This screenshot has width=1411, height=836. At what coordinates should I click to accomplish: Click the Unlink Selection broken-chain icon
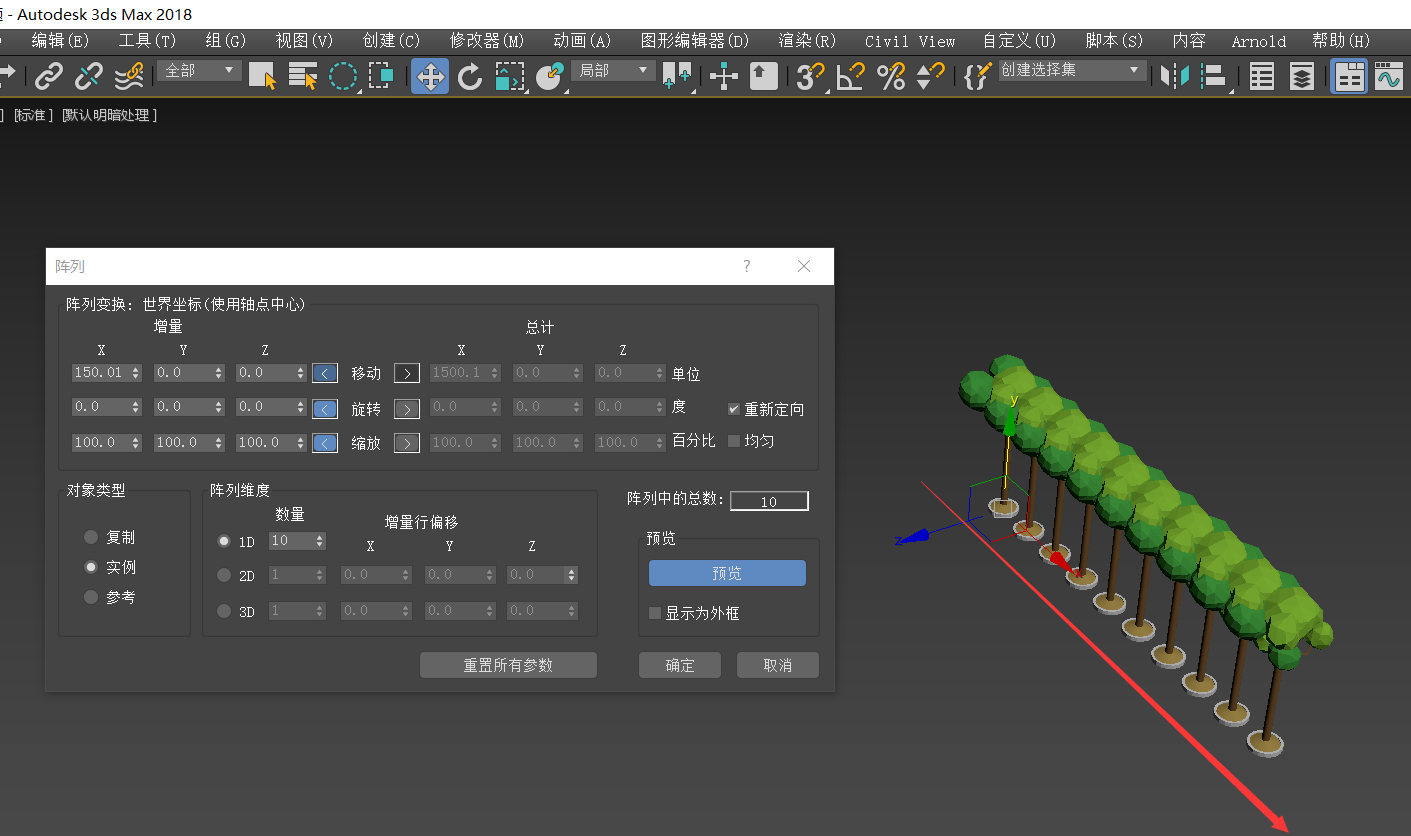[90, 76]
